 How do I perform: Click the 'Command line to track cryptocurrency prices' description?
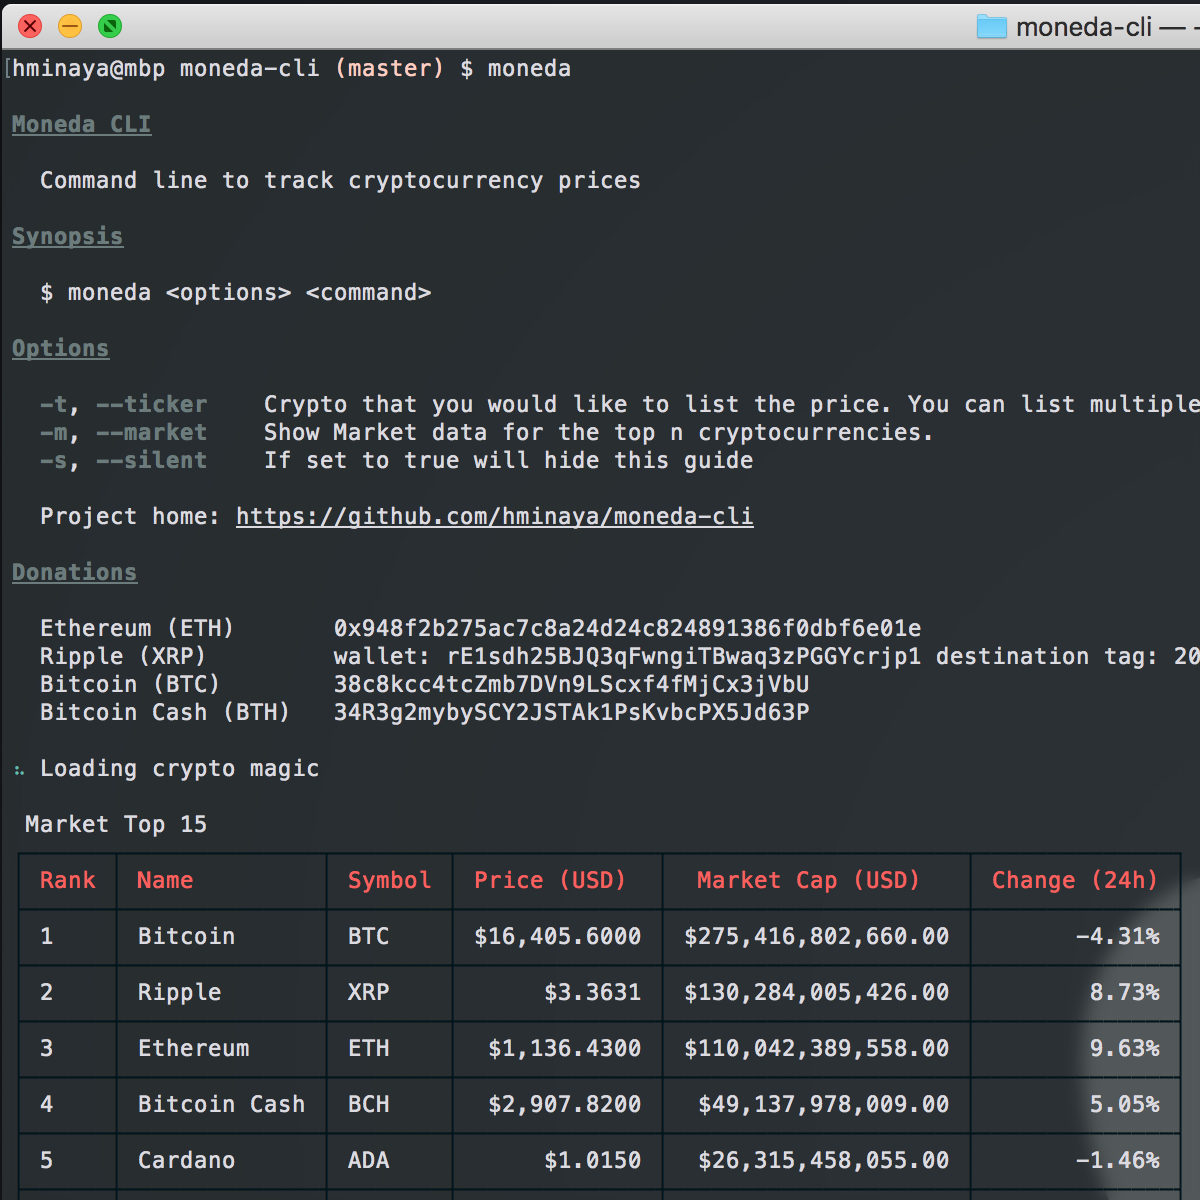tap(340, 180)
